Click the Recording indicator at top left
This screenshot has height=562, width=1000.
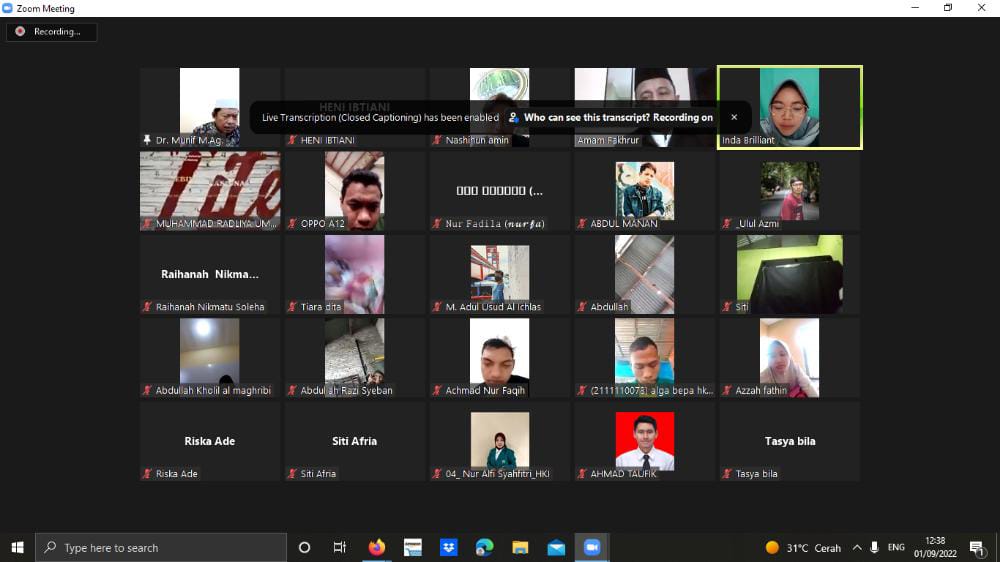(x=51, y=32)
